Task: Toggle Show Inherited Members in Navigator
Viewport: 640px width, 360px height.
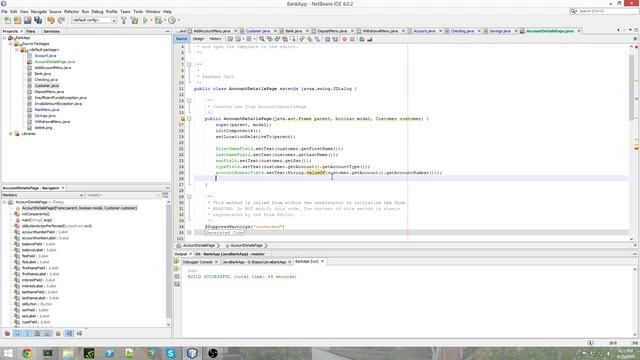Action: pos(7,333)
